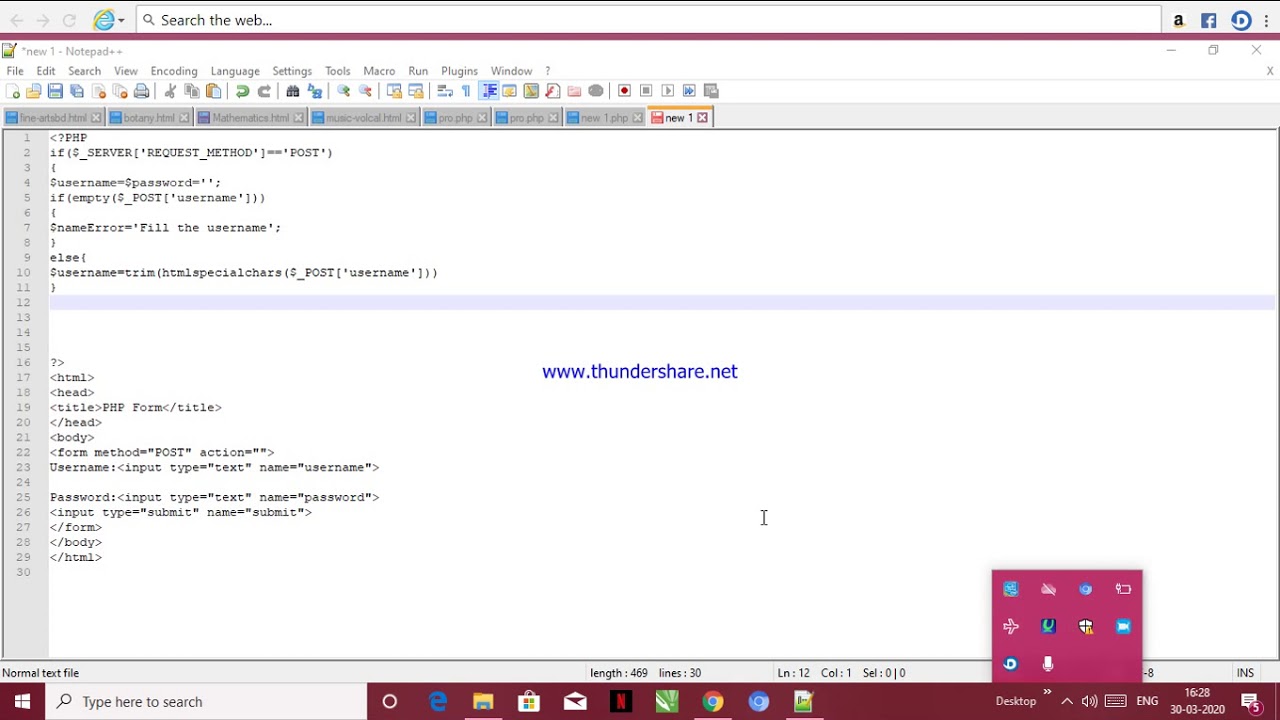The width and height of the screenshot is (1280, 720).
Task: Click the Open file folder icon
Action: pos(34,91)
